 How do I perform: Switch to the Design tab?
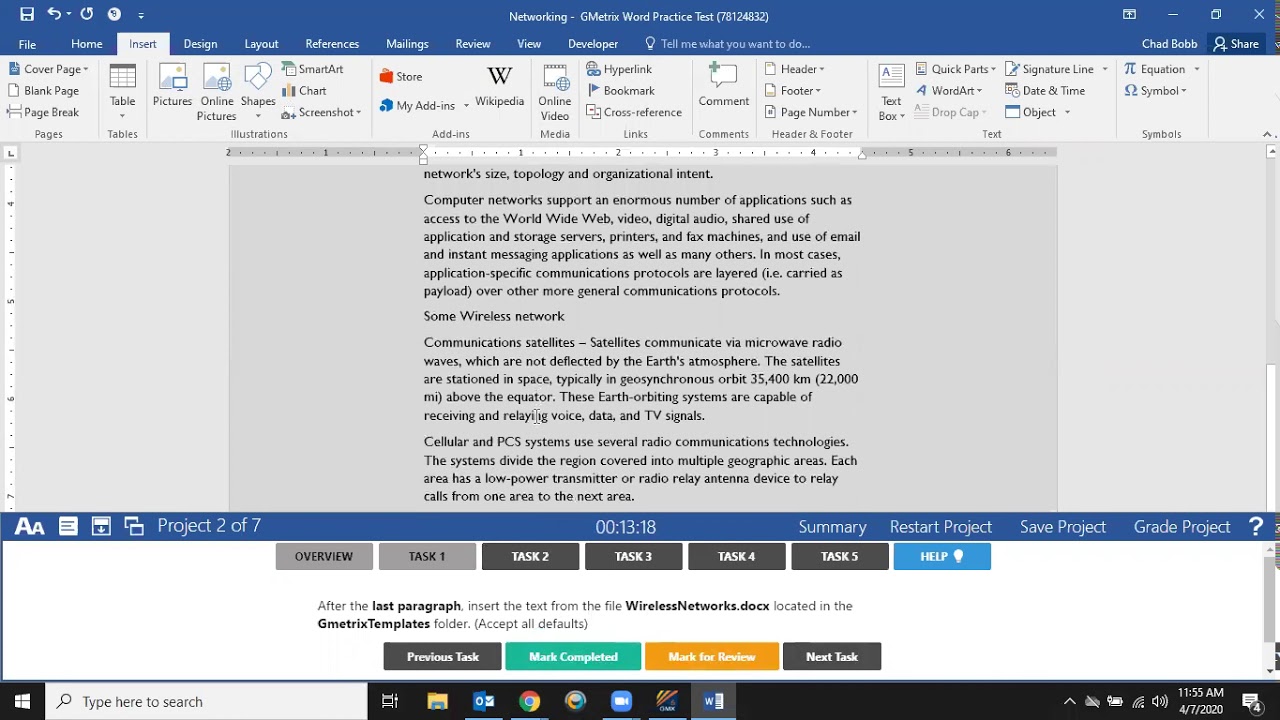(x=200, y=44)
